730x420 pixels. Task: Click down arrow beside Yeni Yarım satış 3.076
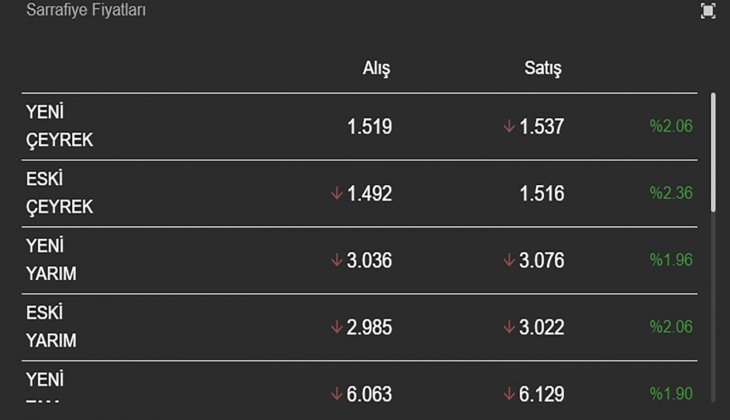click(509, 261)
